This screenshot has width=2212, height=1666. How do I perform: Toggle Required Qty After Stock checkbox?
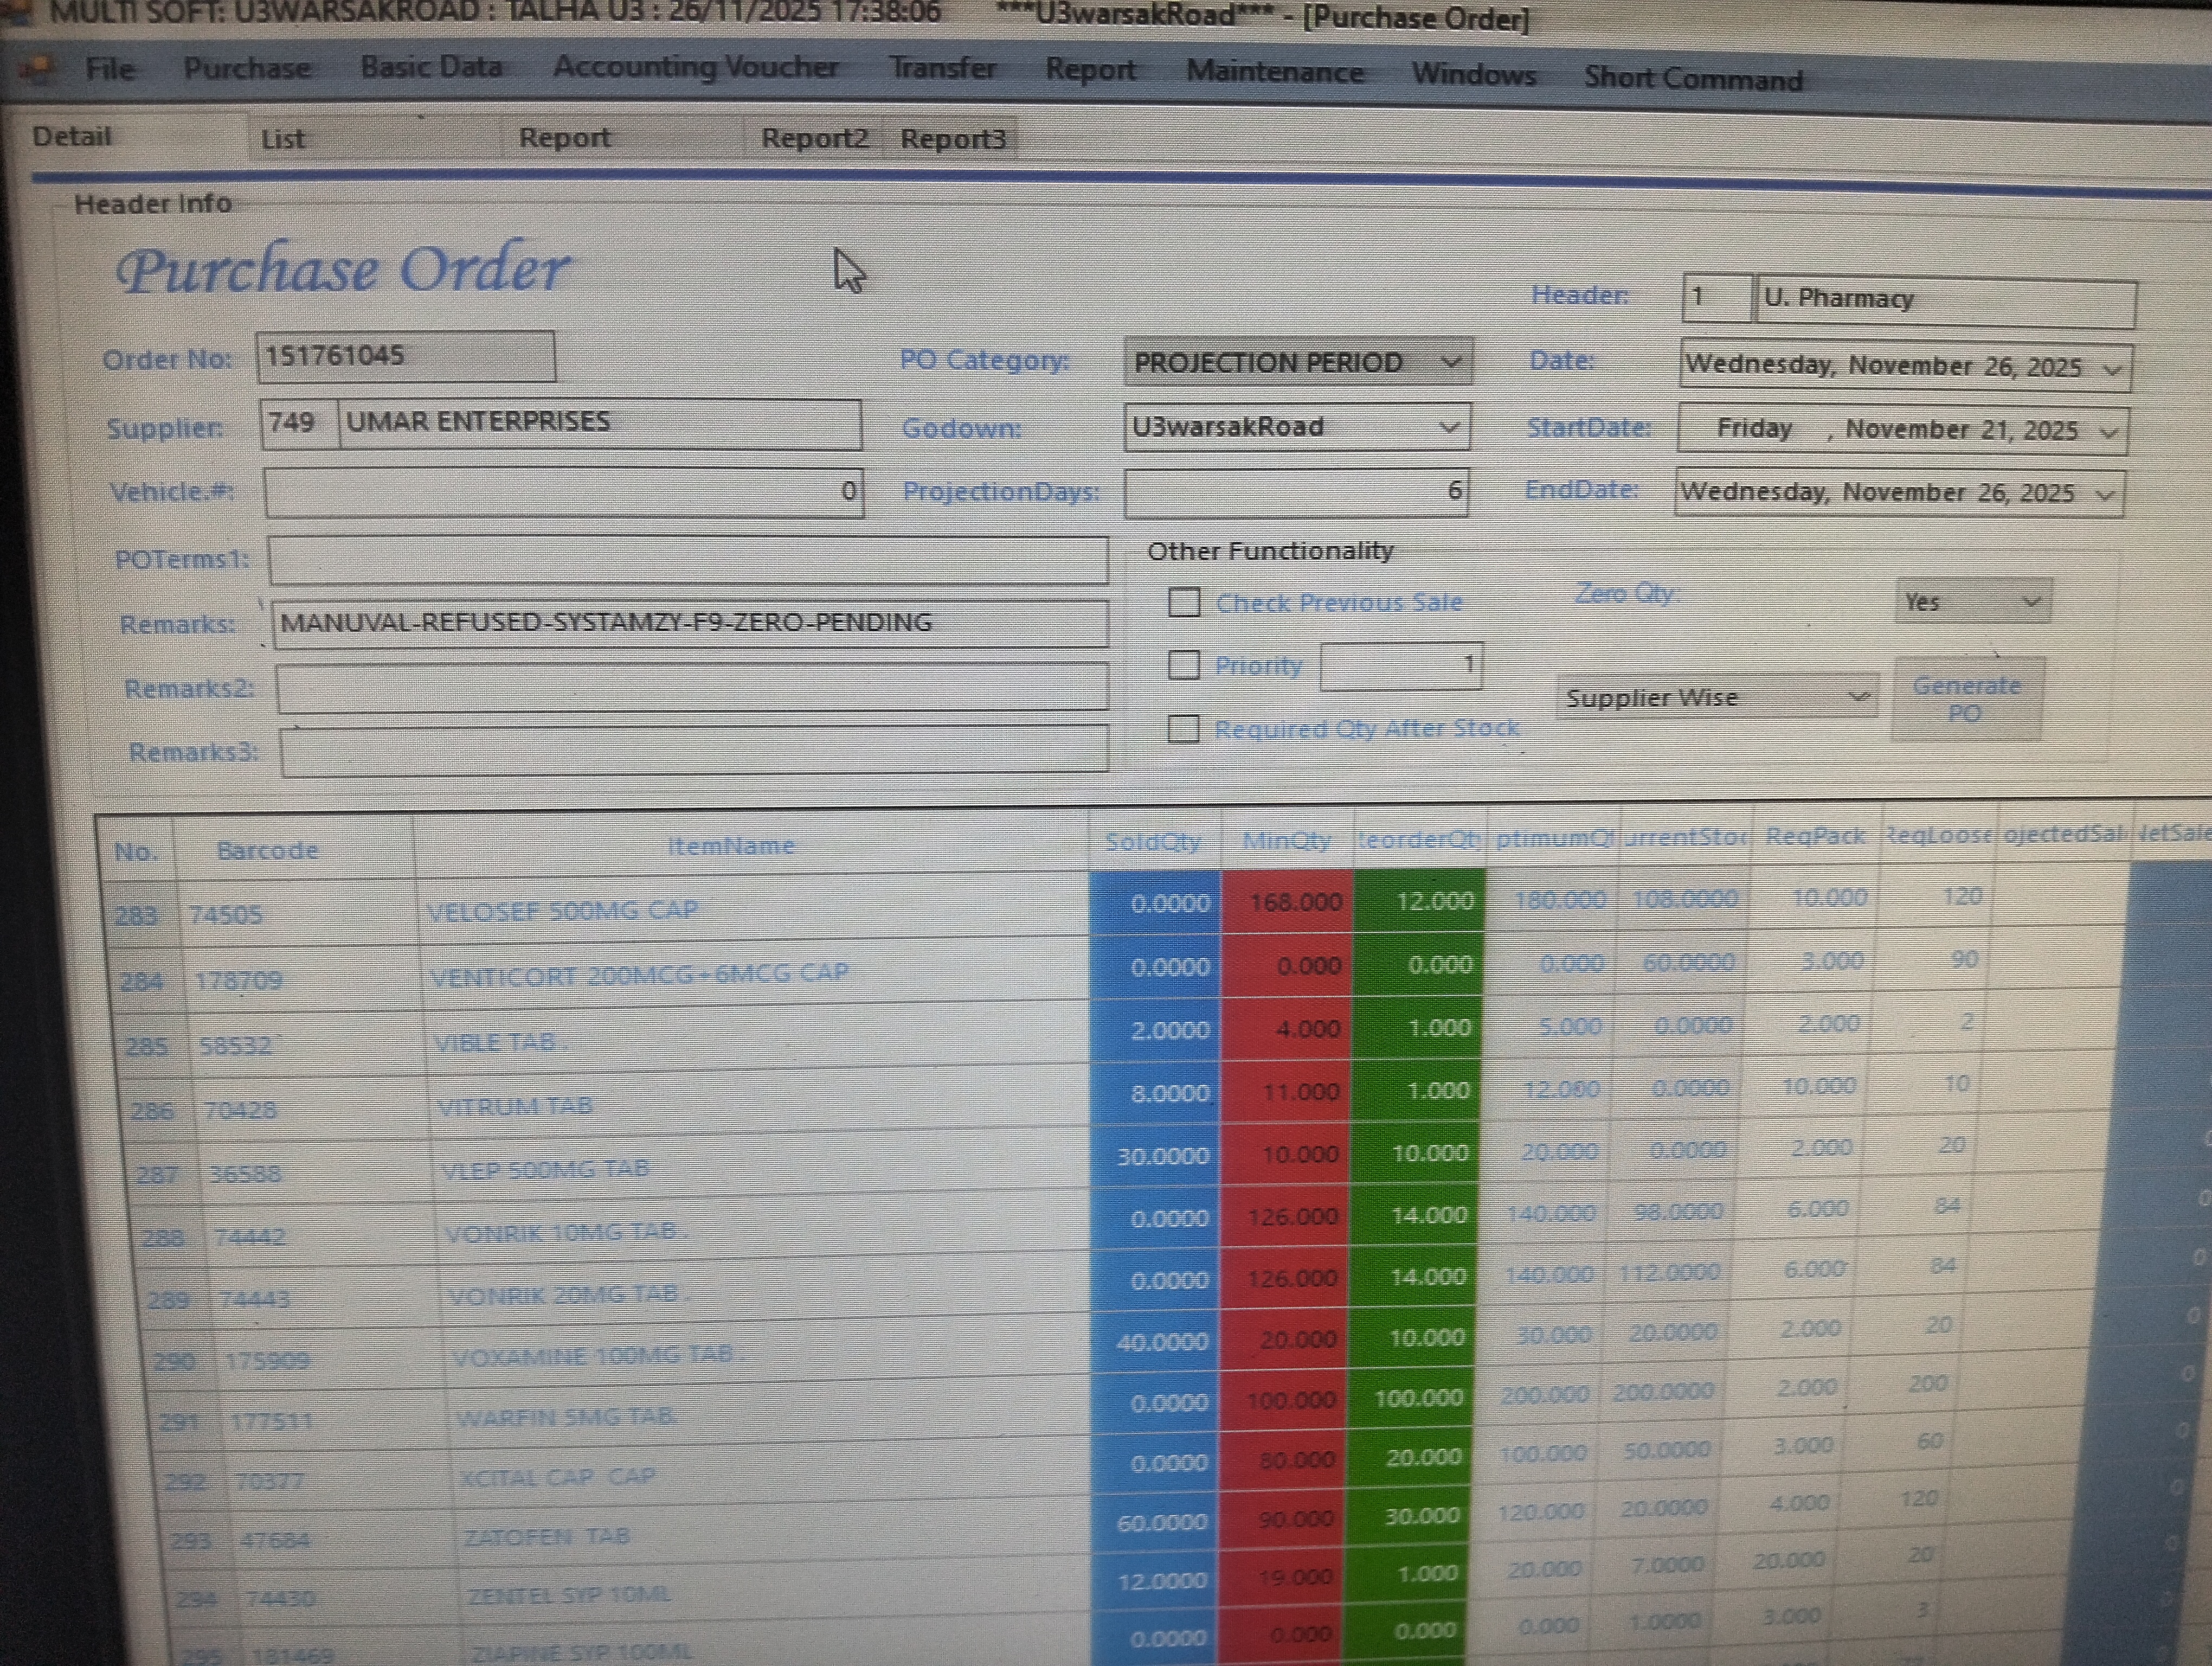(x=1184, y=728)
